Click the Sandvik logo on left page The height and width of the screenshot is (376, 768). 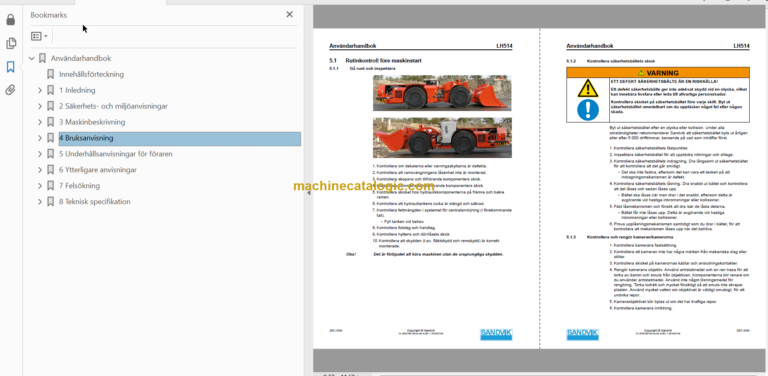pos(496,334)
